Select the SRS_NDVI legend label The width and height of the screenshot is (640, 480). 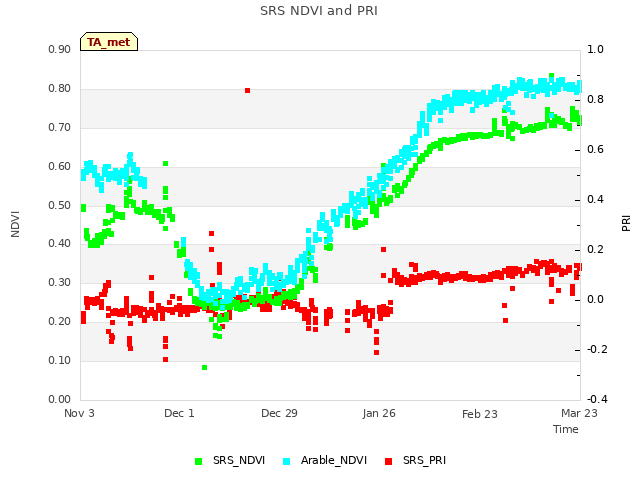239,461
